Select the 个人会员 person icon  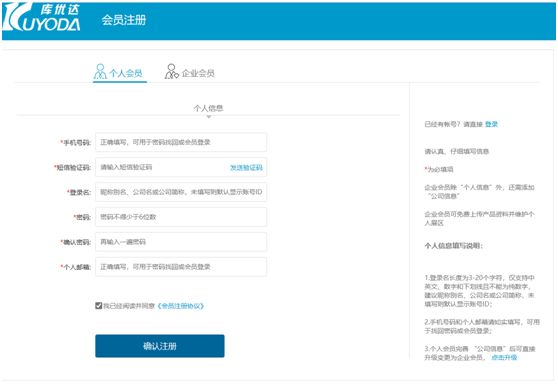tap(100, 72)
